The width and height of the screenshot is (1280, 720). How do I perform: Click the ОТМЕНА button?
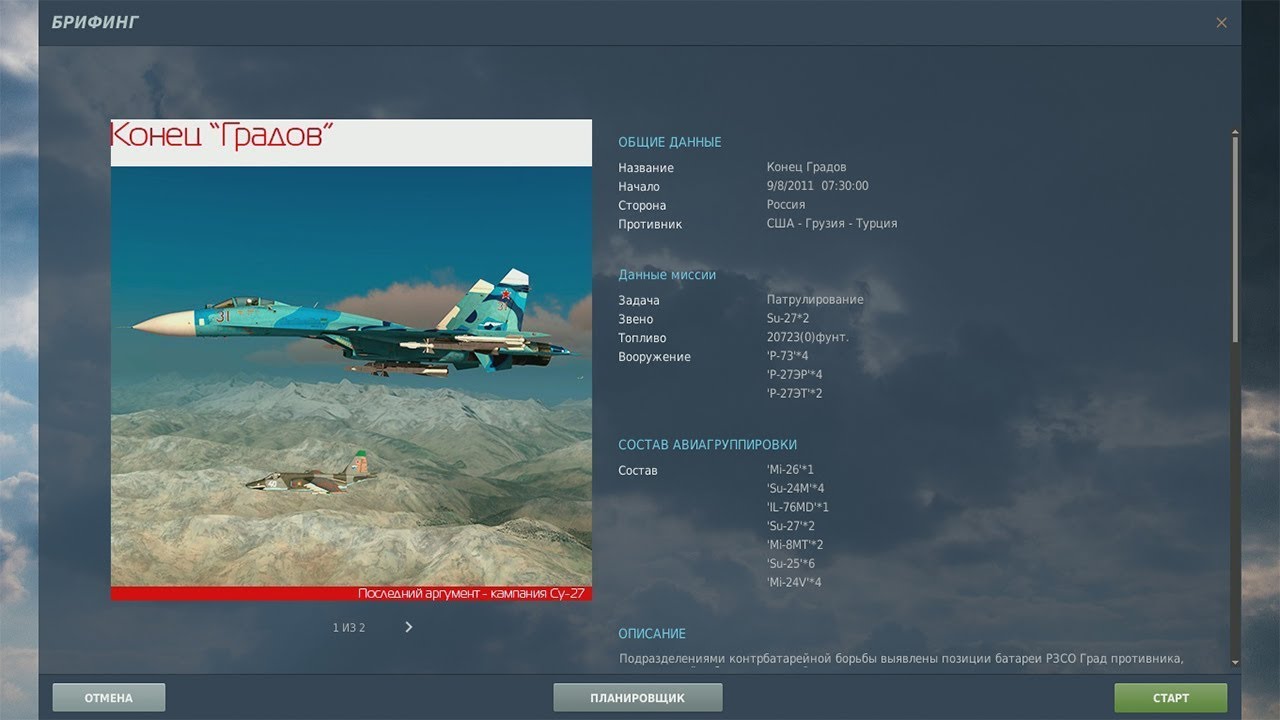pos(109,698)
